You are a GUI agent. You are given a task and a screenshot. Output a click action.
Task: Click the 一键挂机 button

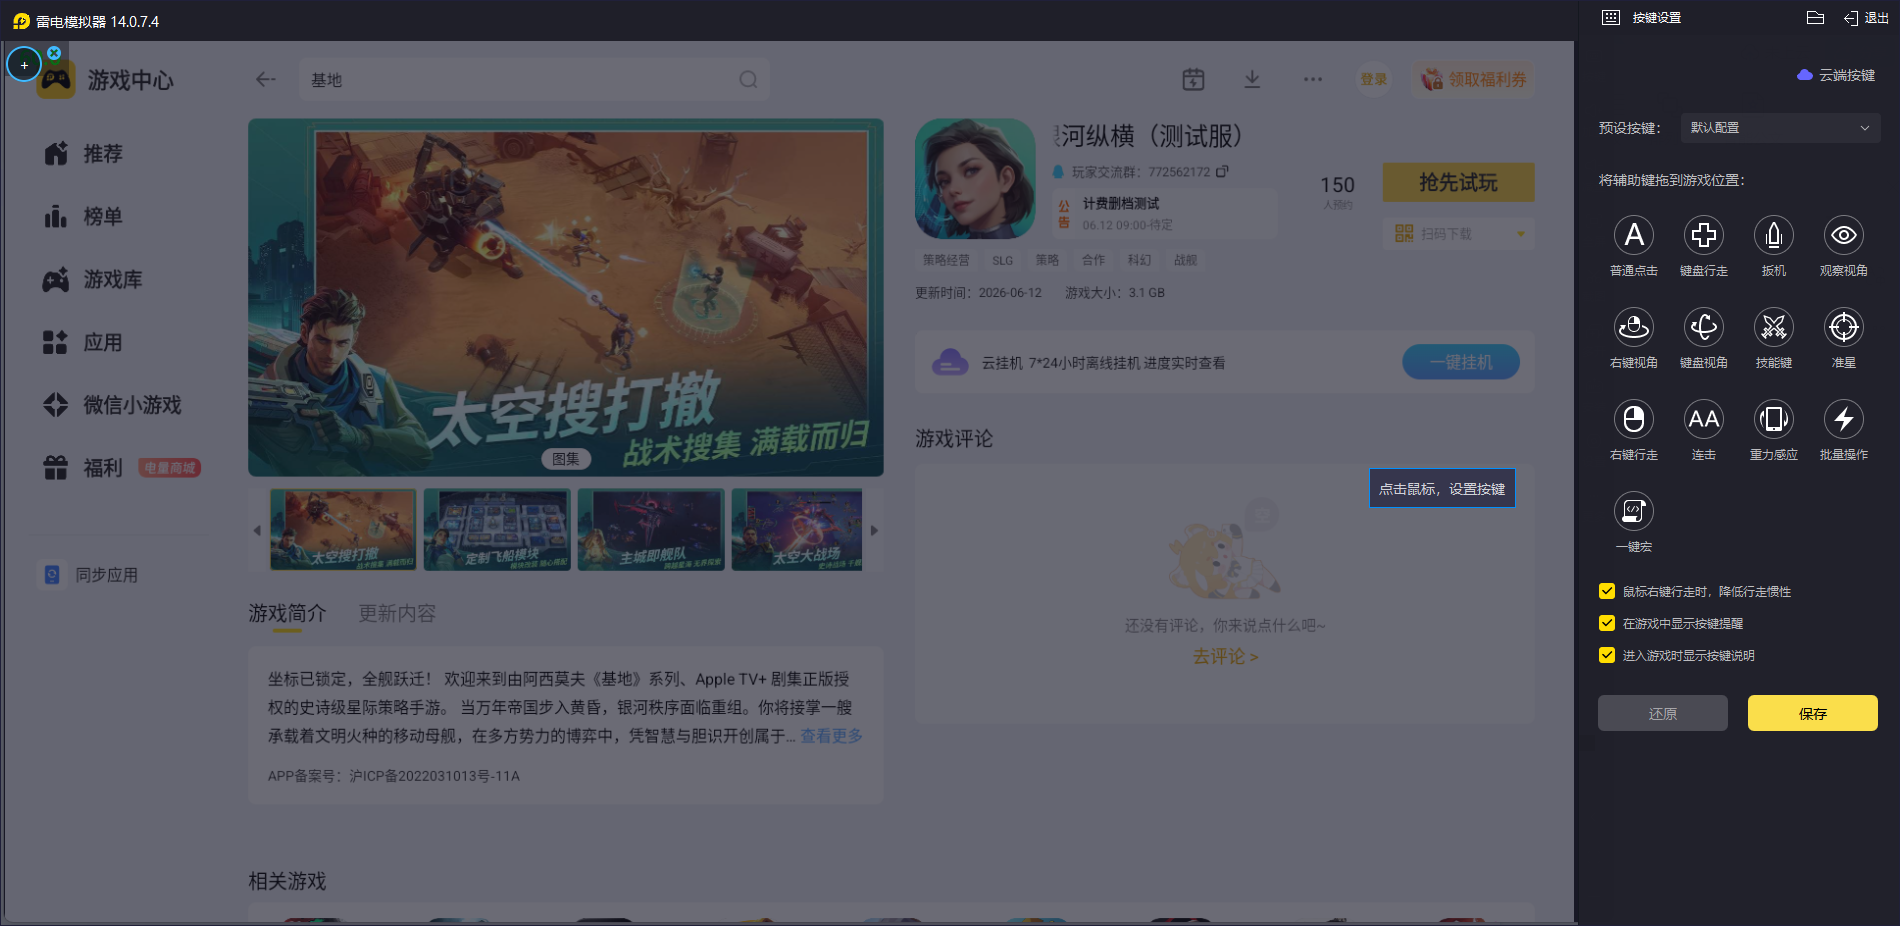[1461, 362]
